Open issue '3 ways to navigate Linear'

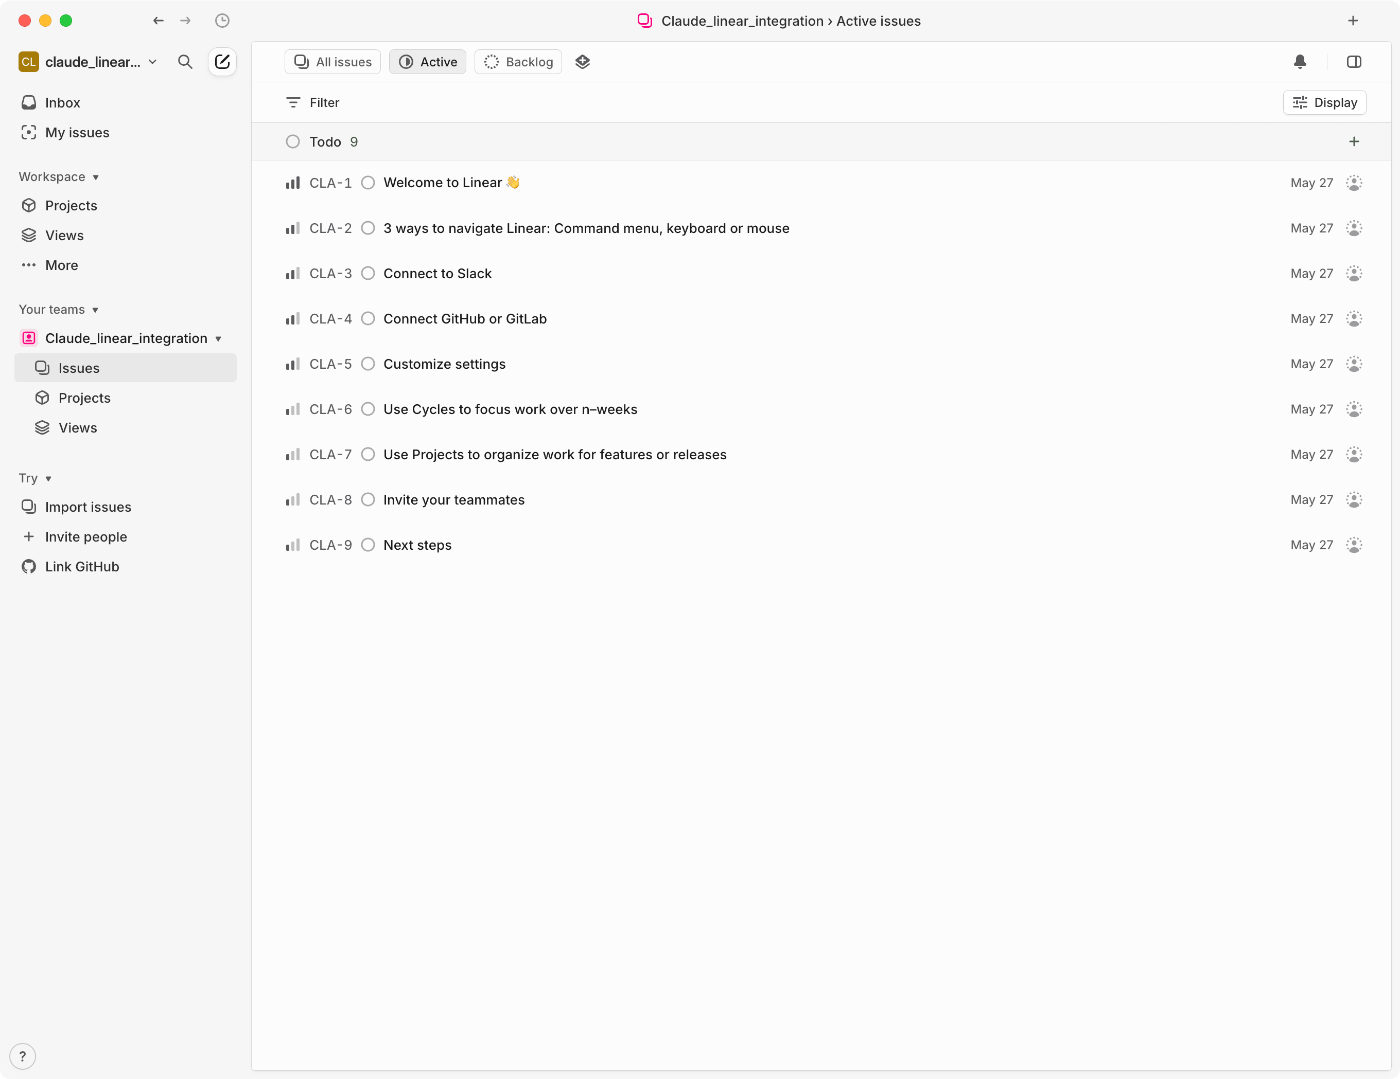(586, 229)
